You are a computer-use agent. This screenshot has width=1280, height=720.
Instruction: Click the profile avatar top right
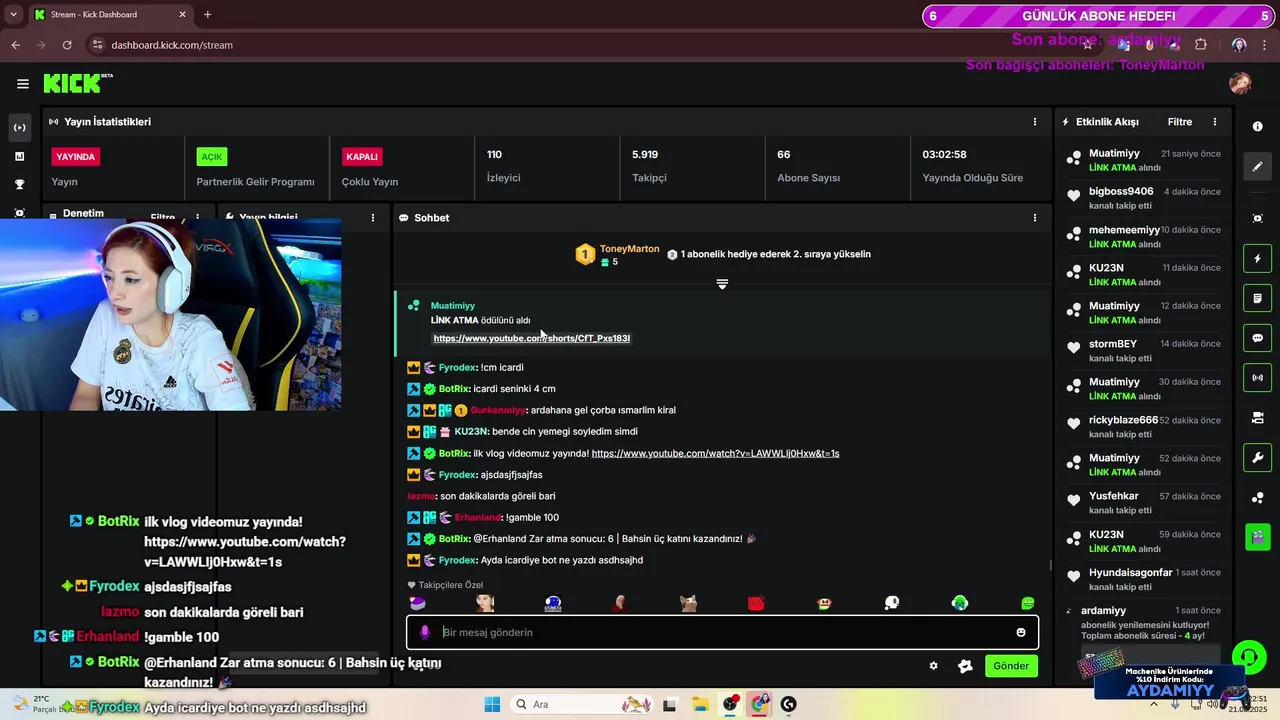tap(1240, 84)
